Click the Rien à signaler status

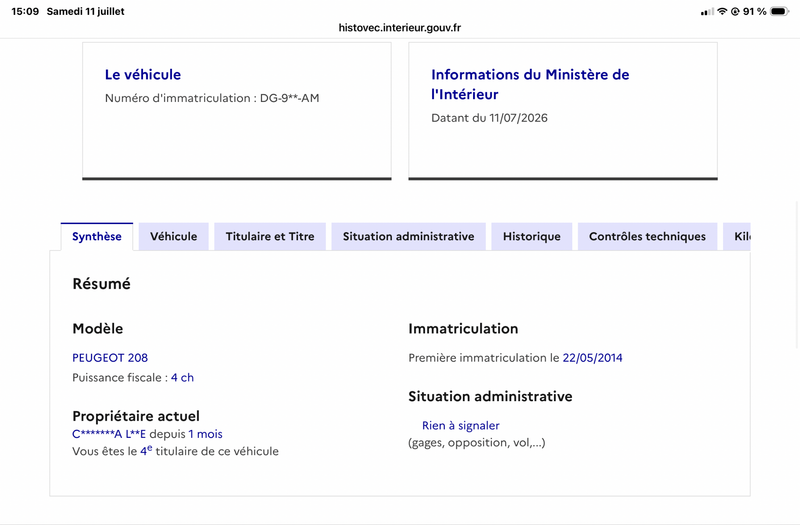[x=461, y=426]
